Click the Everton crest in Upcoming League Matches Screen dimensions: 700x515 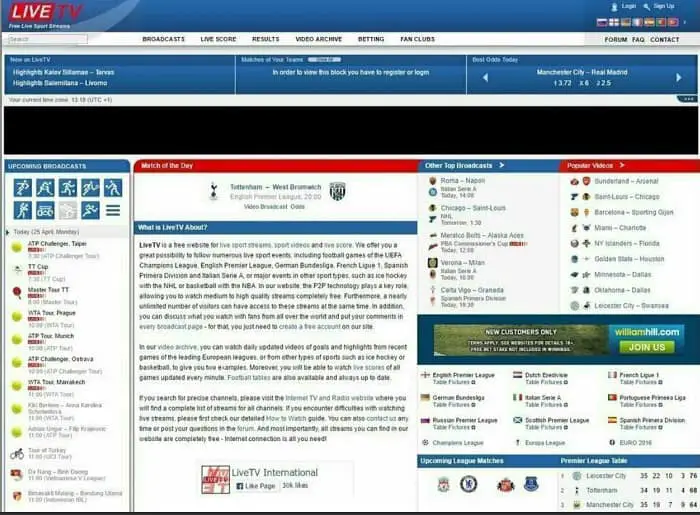531,484
